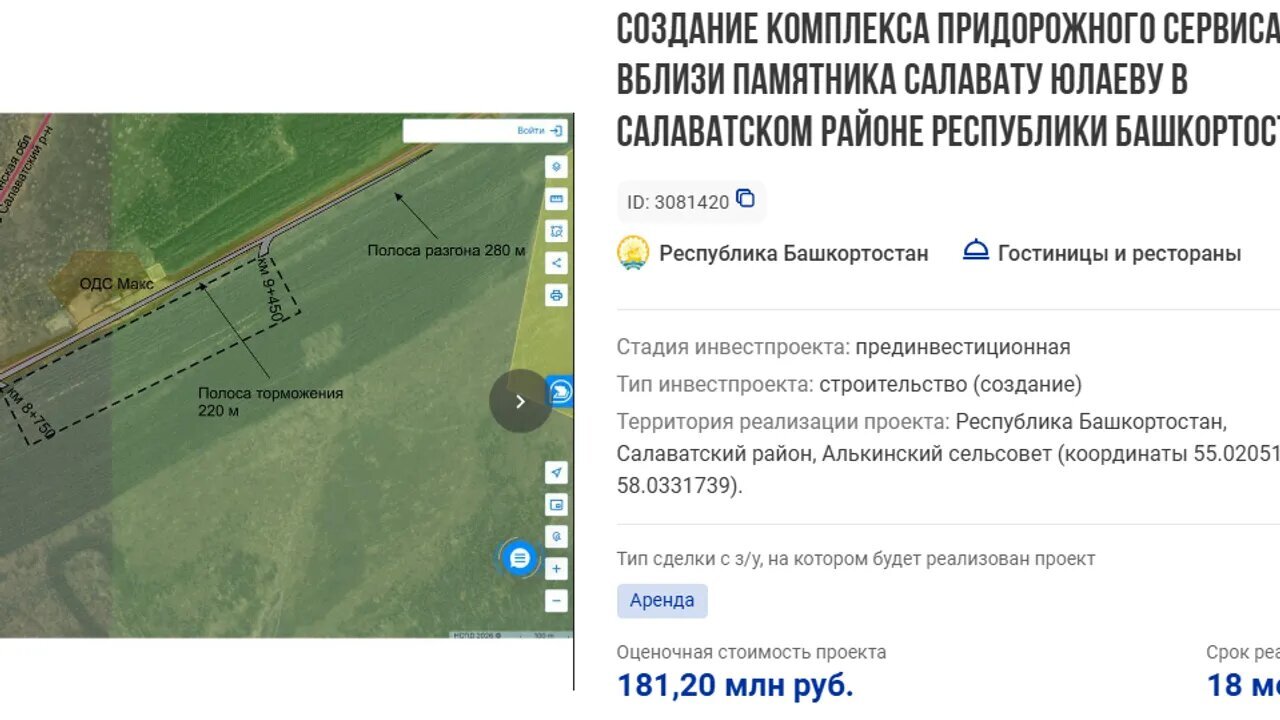The image size is (1280, 720).
Task: Go to next image in gallery
Action: (x=520, y=401)
